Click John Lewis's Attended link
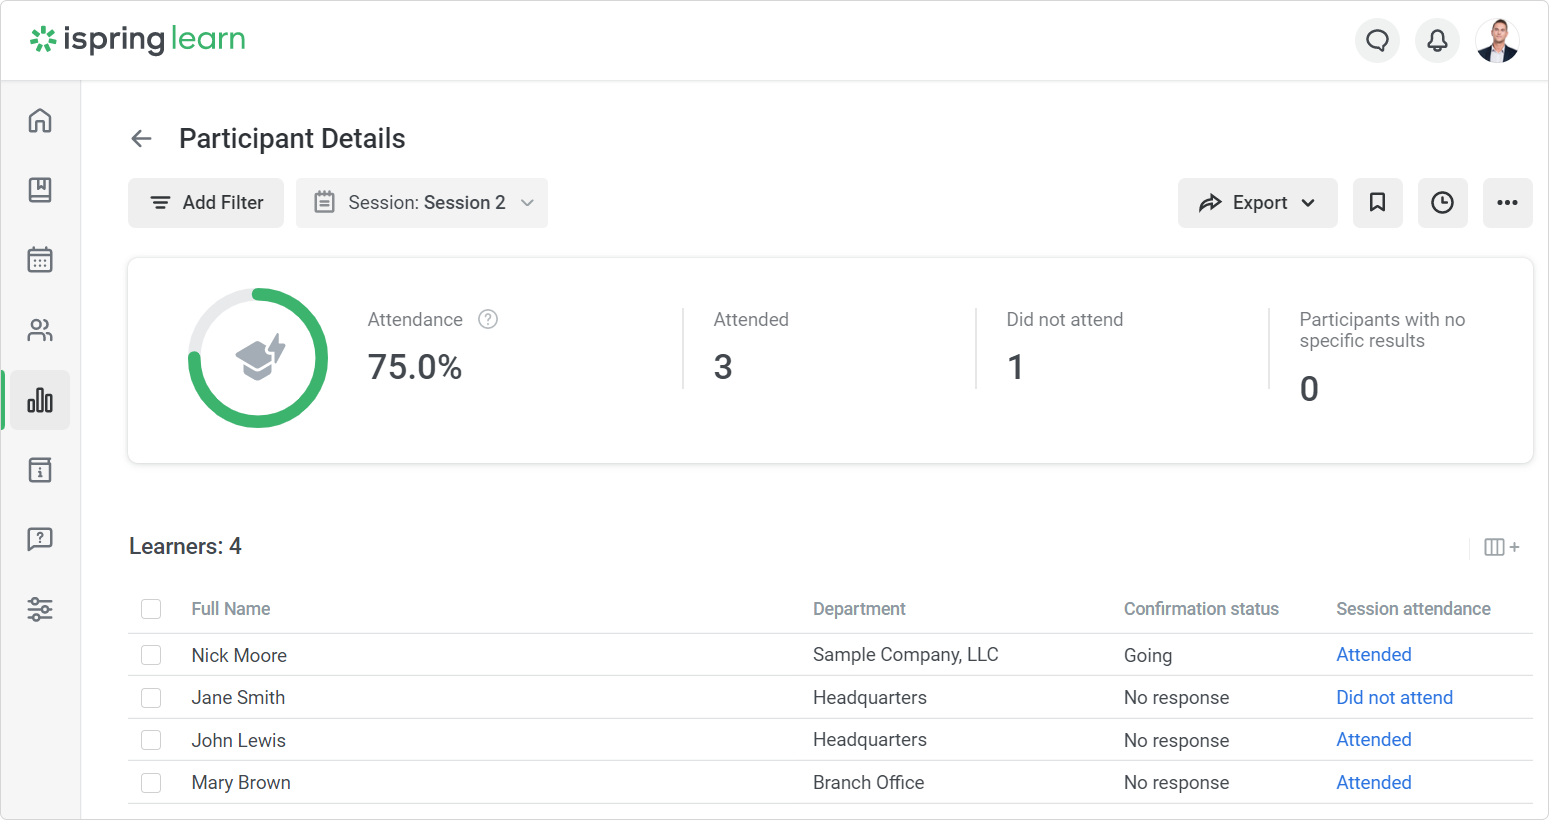Screen dimensions: 1549x820 1374,740
